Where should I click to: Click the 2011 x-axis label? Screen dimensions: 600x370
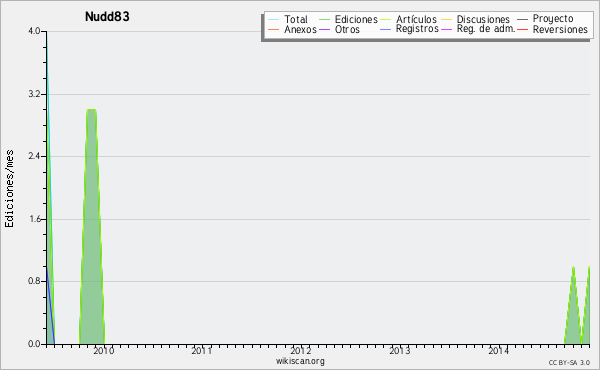pos(202,351)
